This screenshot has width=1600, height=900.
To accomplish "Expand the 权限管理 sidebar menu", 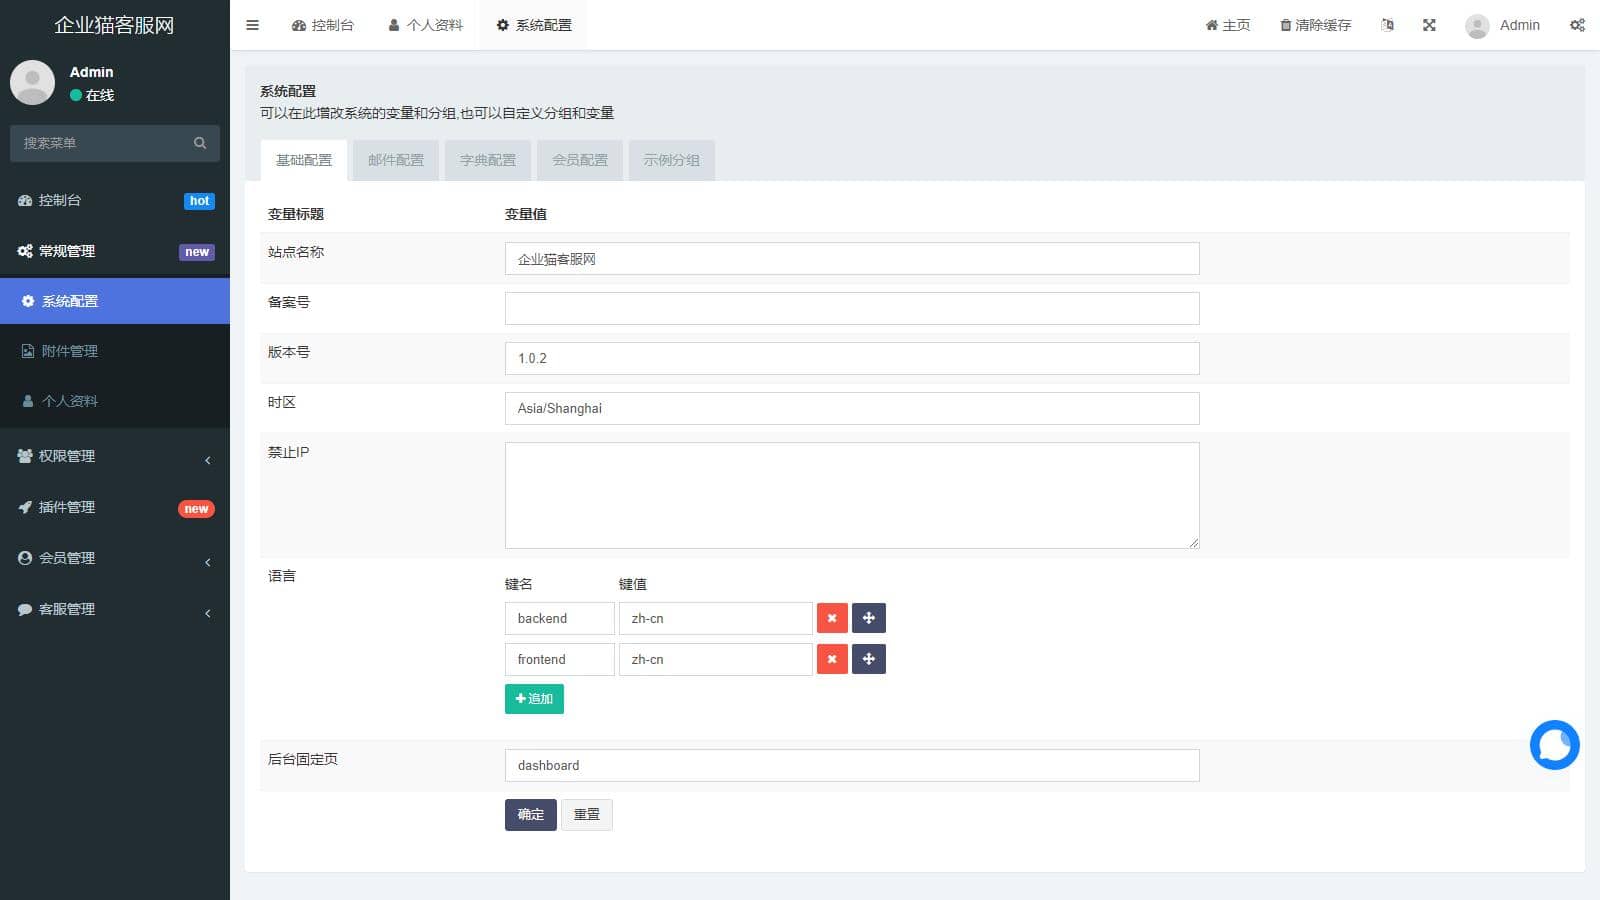I will [x=115, y=456].
